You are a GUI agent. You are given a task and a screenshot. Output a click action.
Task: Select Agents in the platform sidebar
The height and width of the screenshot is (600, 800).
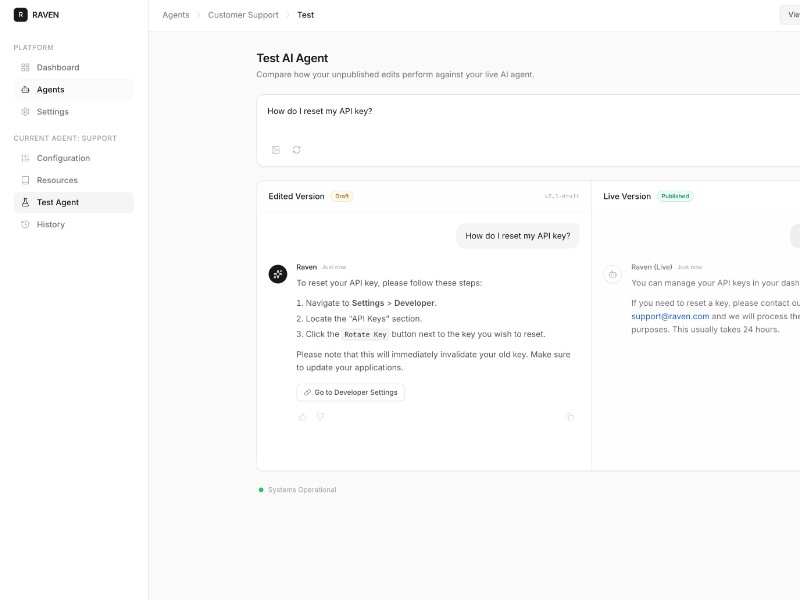48,89
